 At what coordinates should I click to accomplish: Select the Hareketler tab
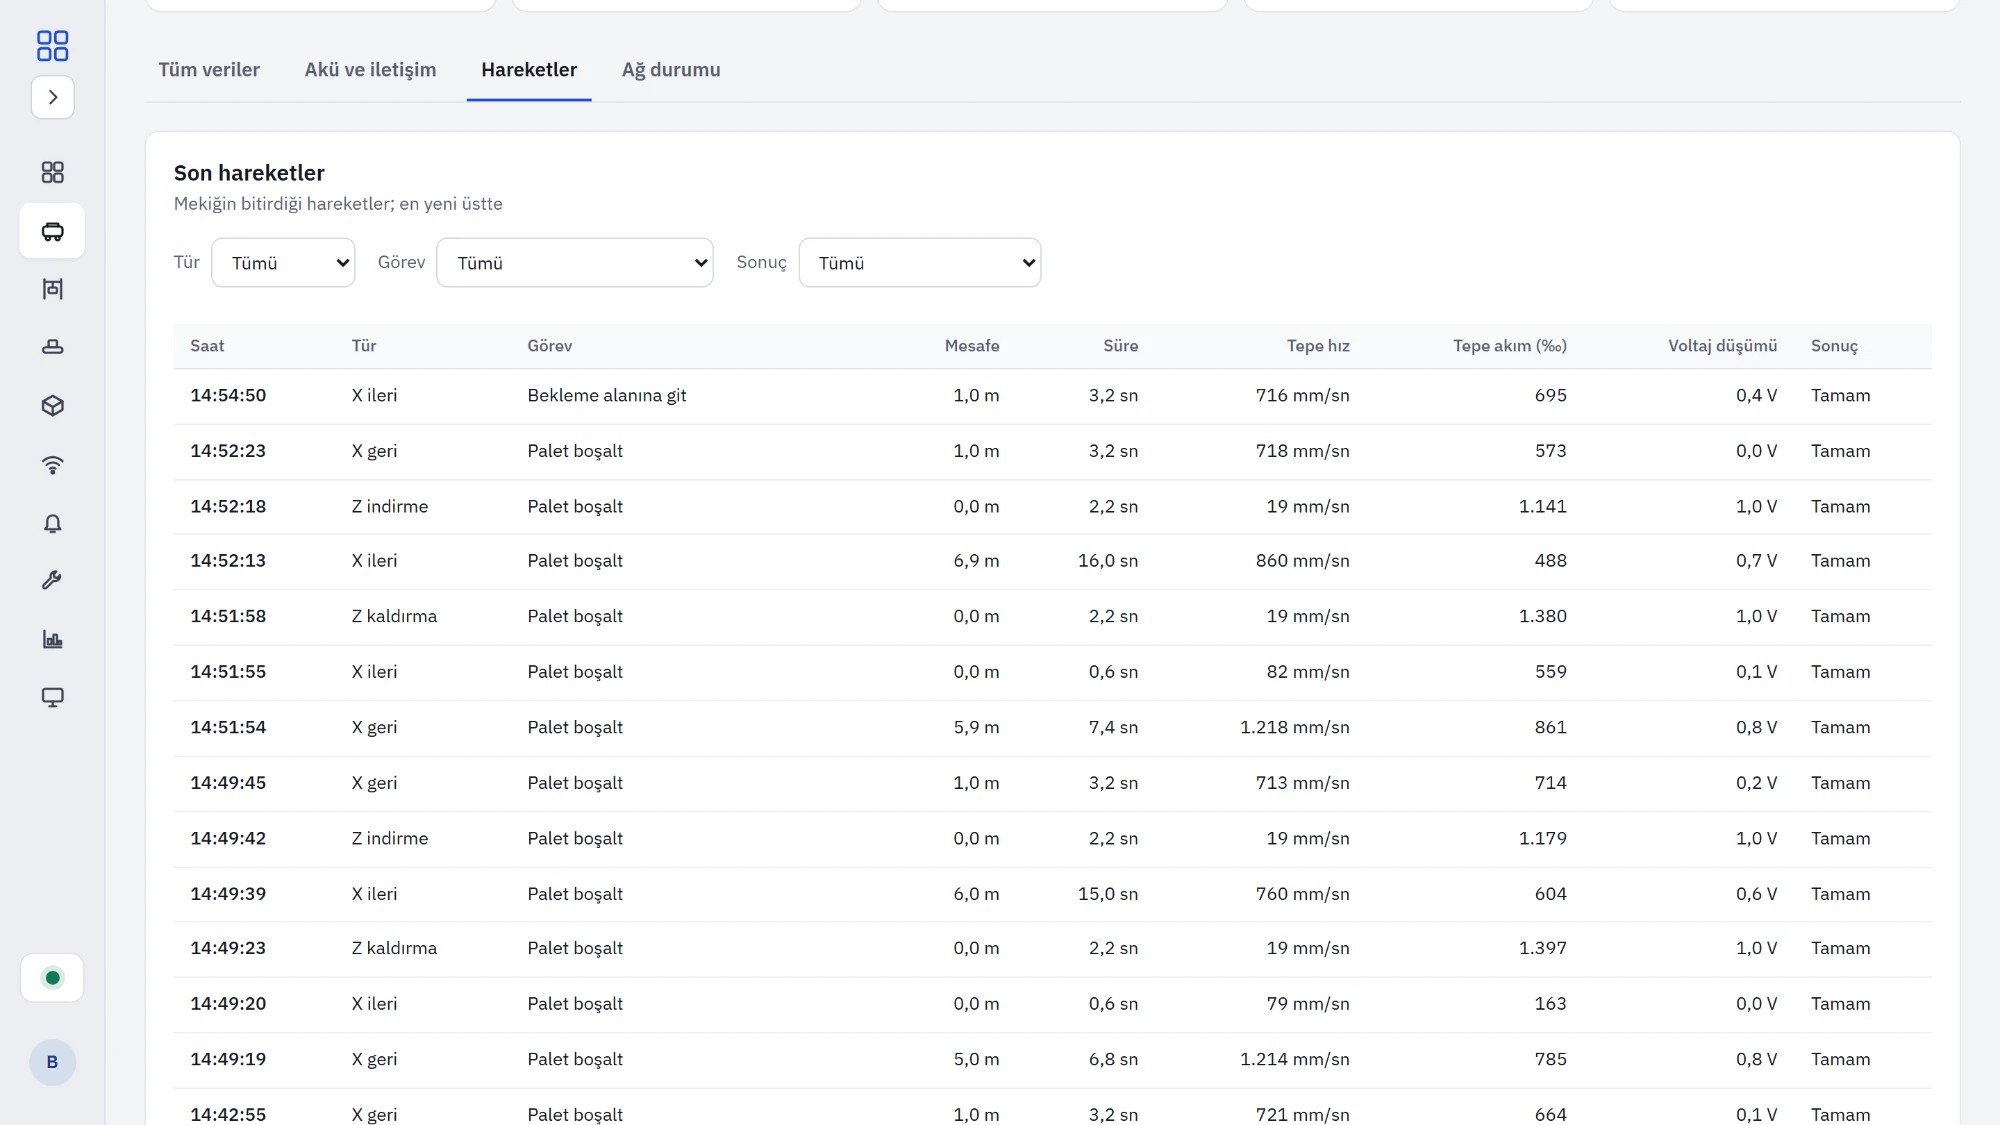click(529, 70)
